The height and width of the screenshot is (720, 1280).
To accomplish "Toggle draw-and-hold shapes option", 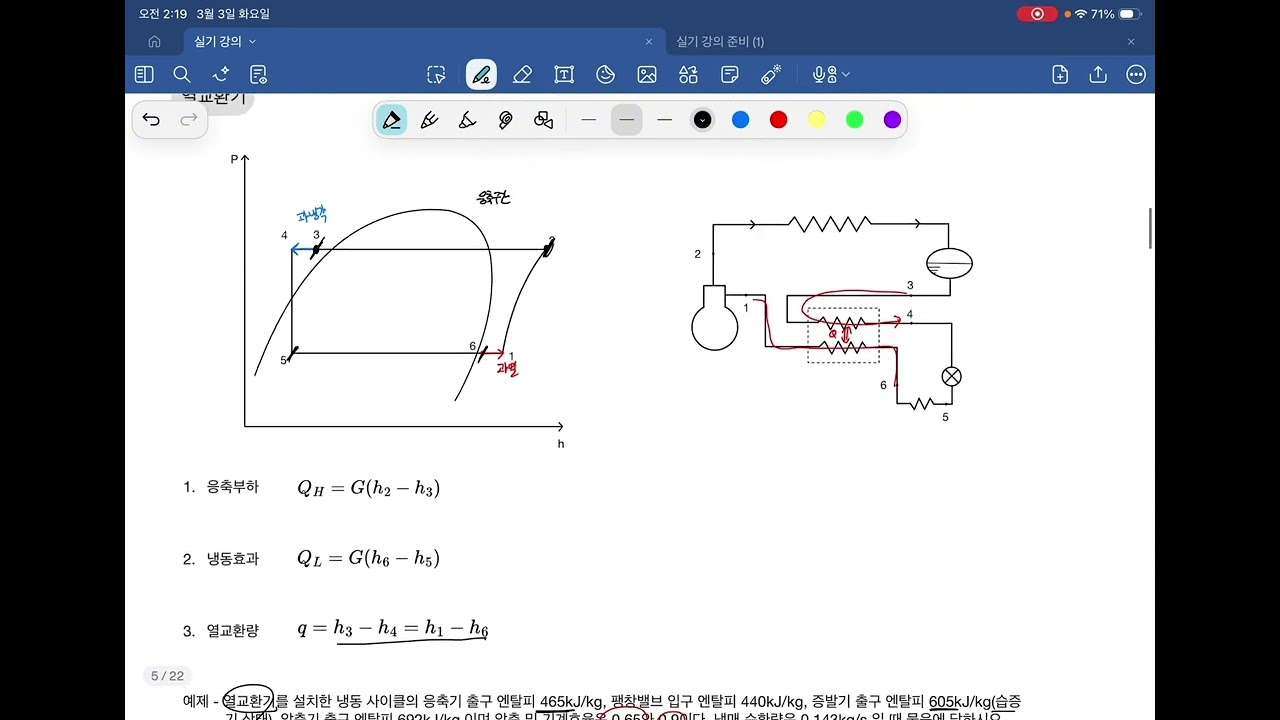I will pyautogui.click(x=543, y=120).
